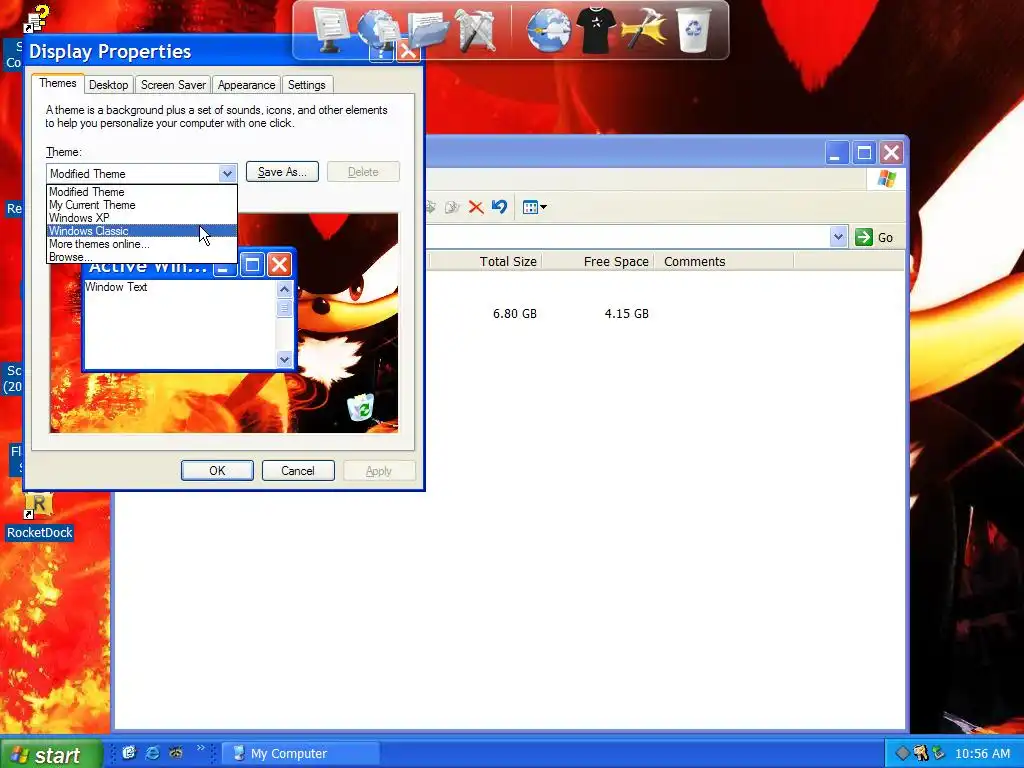The width and height of the screenshot is (1024, 768).
Task: Click the help question mark in Display Properties title bar
Action: pos(381,51)
